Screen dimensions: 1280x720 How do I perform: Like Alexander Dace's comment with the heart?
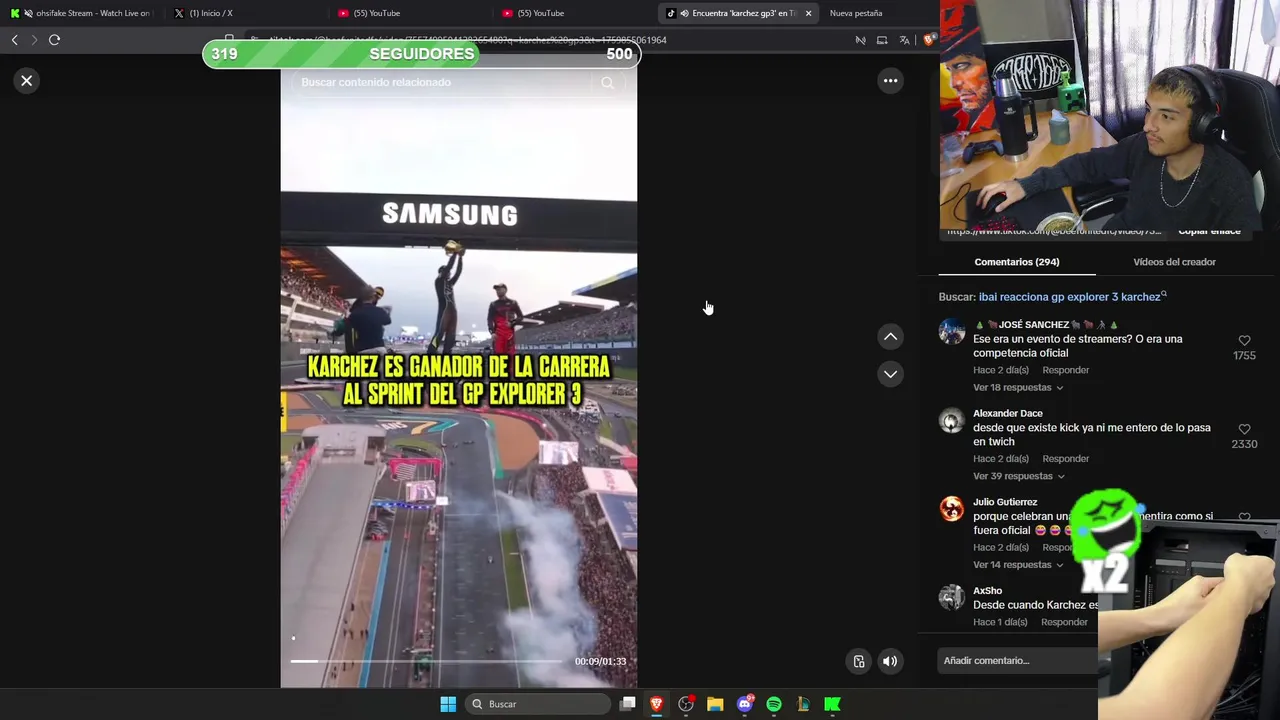point(1244,429)
